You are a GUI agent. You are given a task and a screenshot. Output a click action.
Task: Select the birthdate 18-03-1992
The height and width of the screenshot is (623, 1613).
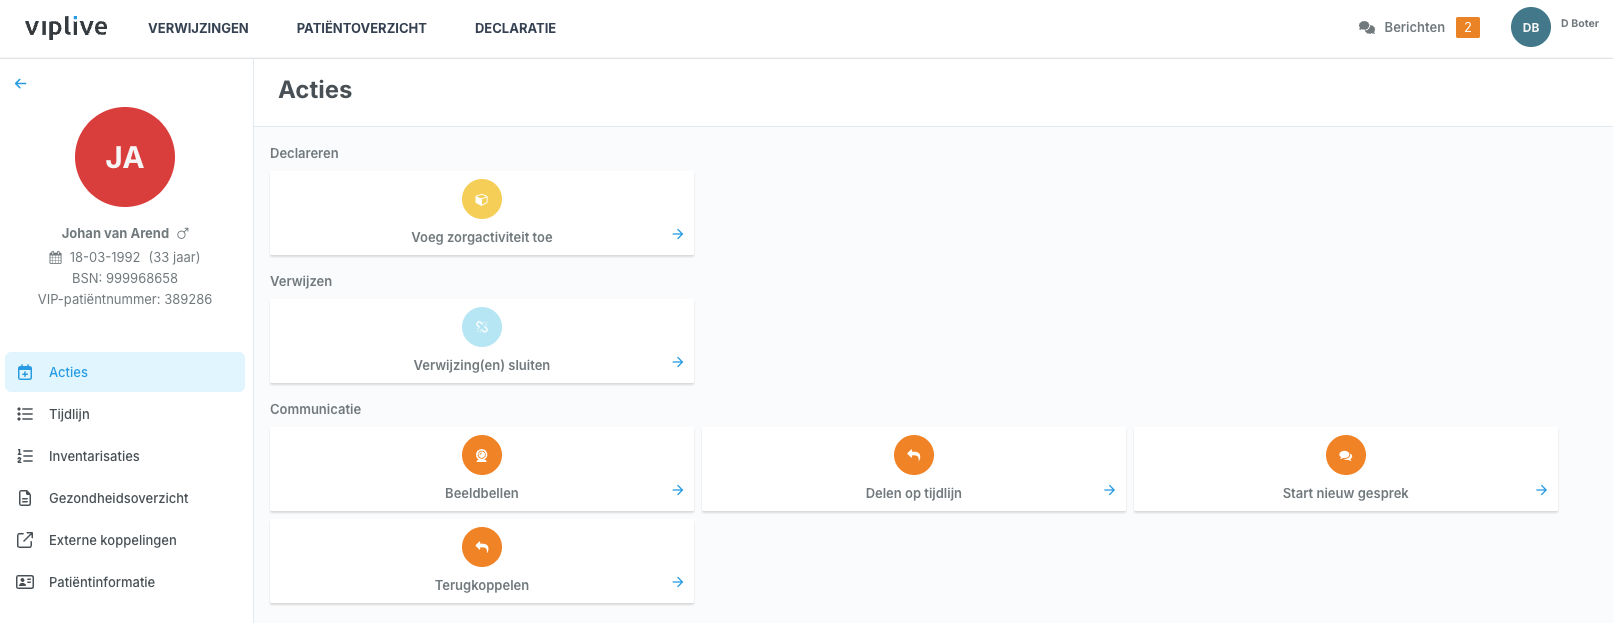pyautogui.click(x=105, y=257)
